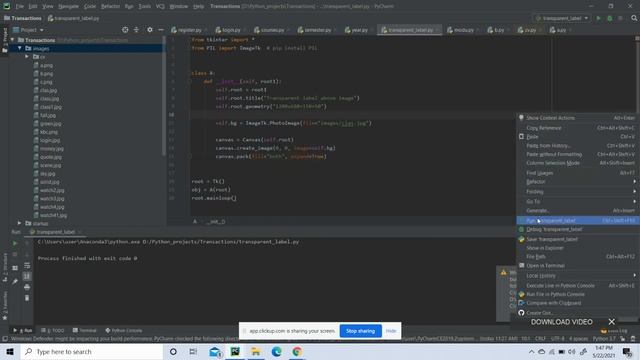This screenshot has height=360, width=640.
Task: Launch Microsoft Edge from taskbar
Action: click(x=276, y=351)
